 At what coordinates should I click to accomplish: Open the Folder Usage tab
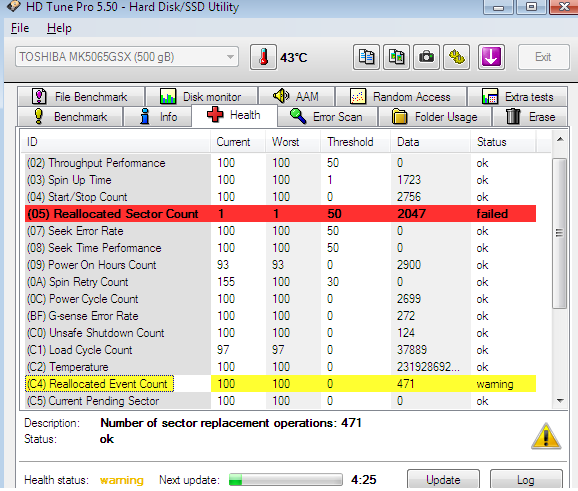tap(435, 117)
